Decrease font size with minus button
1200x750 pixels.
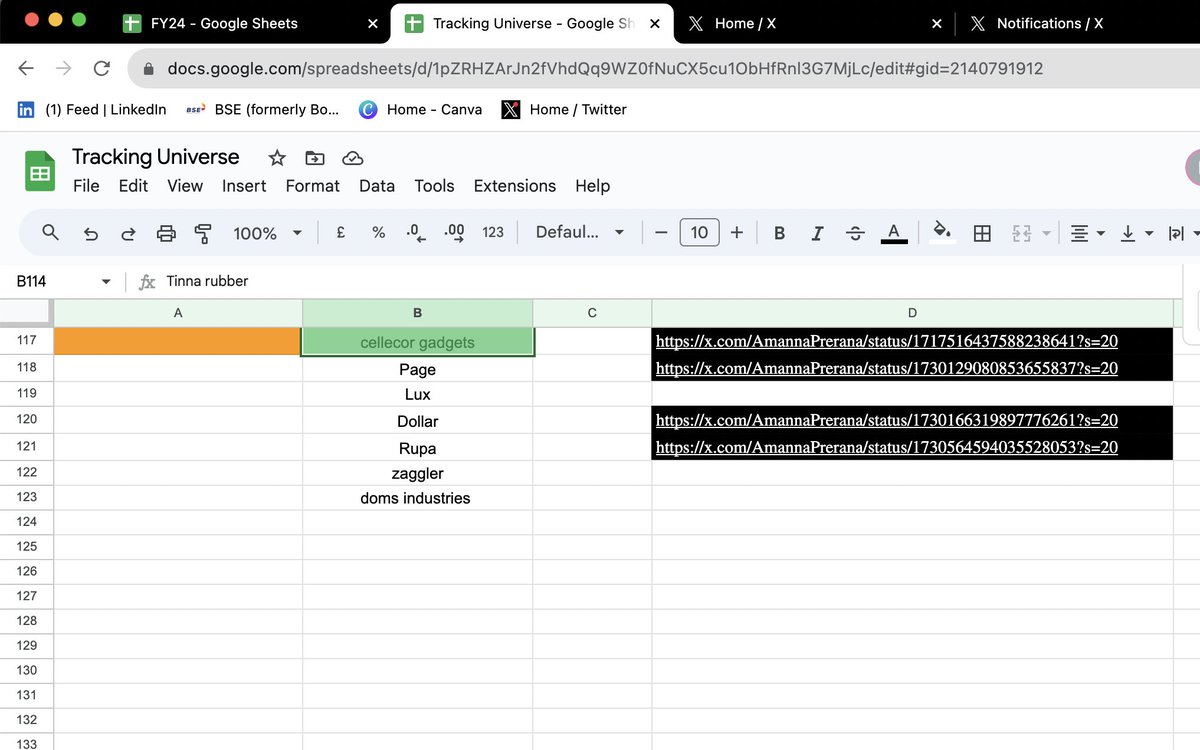(661, 233)
